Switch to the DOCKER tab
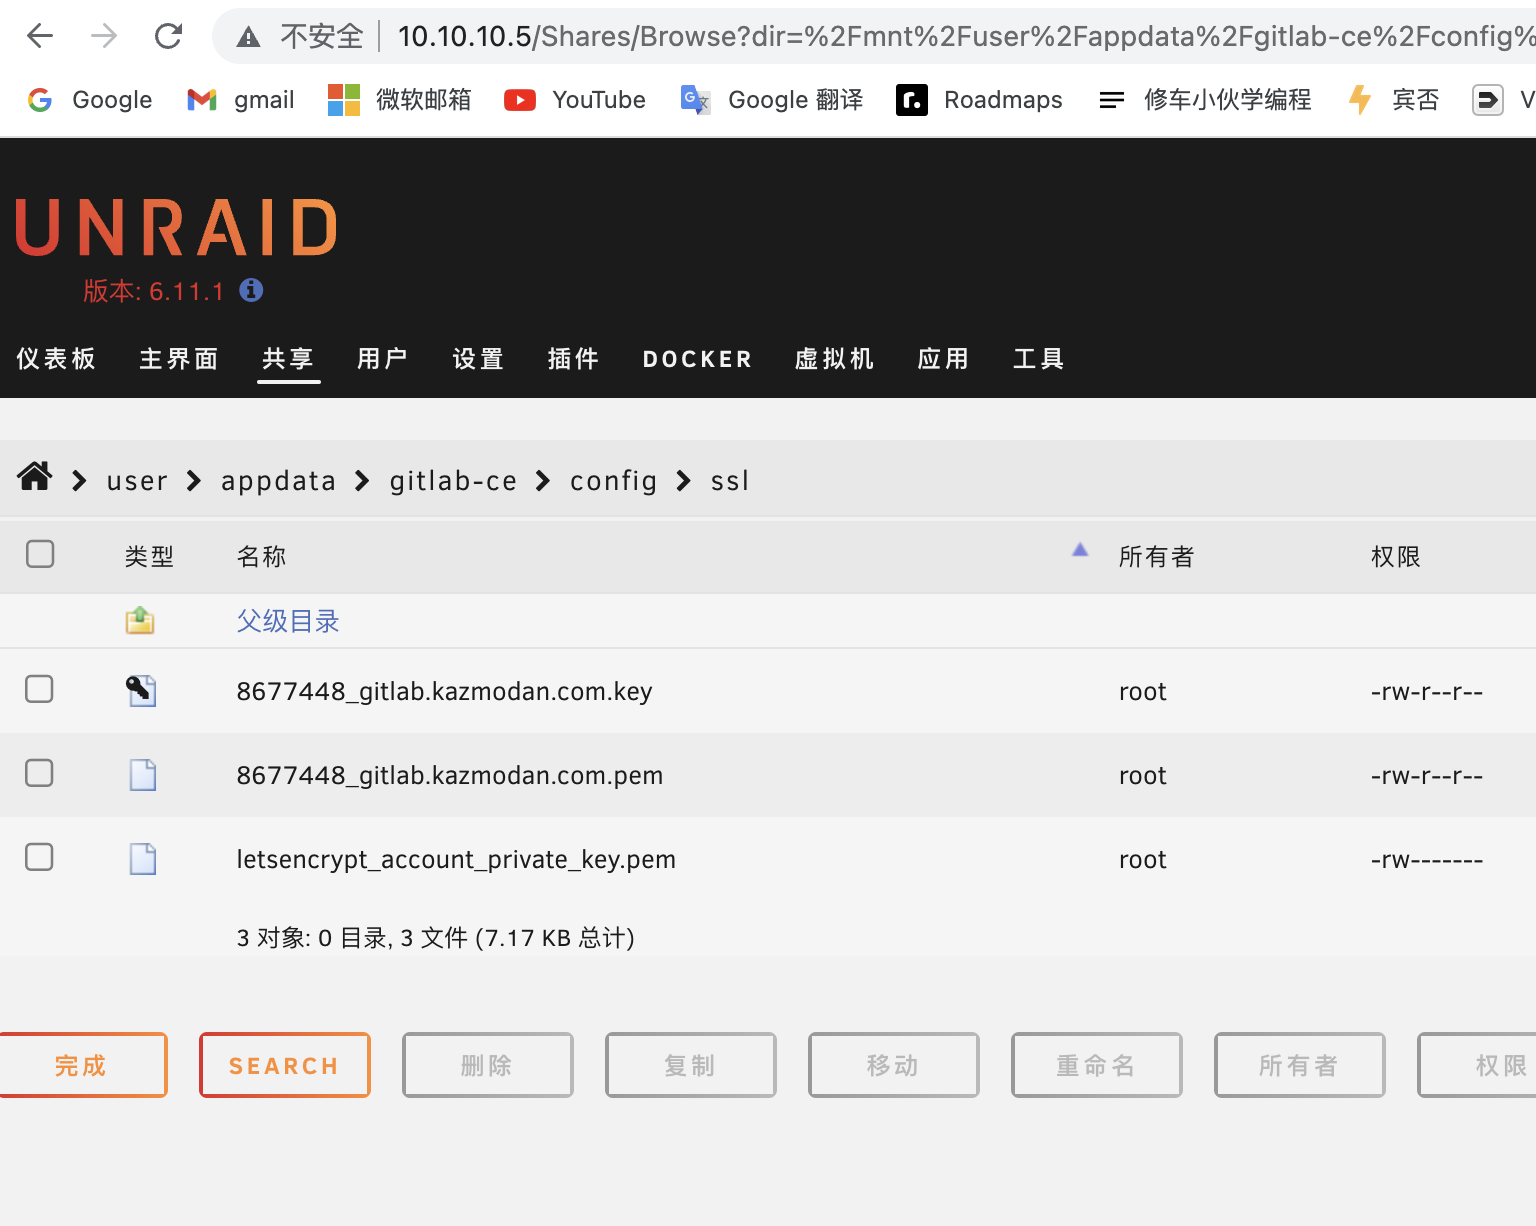The height and width of the screenshot is (1226, 1536). tap(697, 359)
